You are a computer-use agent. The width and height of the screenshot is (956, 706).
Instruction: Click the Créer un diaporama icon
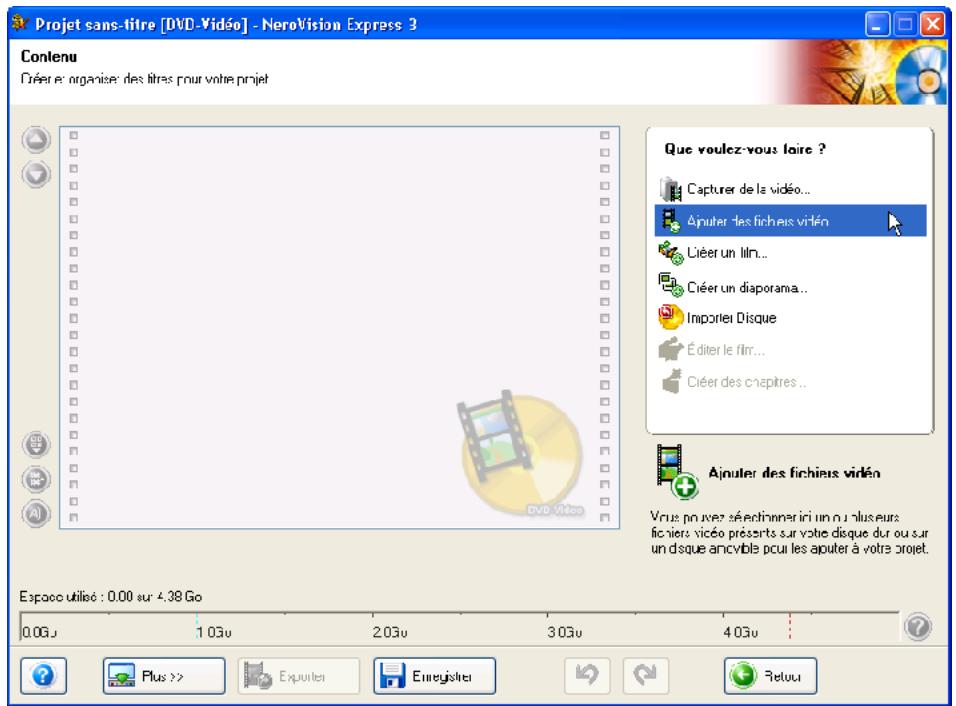(x=671, y=285)
